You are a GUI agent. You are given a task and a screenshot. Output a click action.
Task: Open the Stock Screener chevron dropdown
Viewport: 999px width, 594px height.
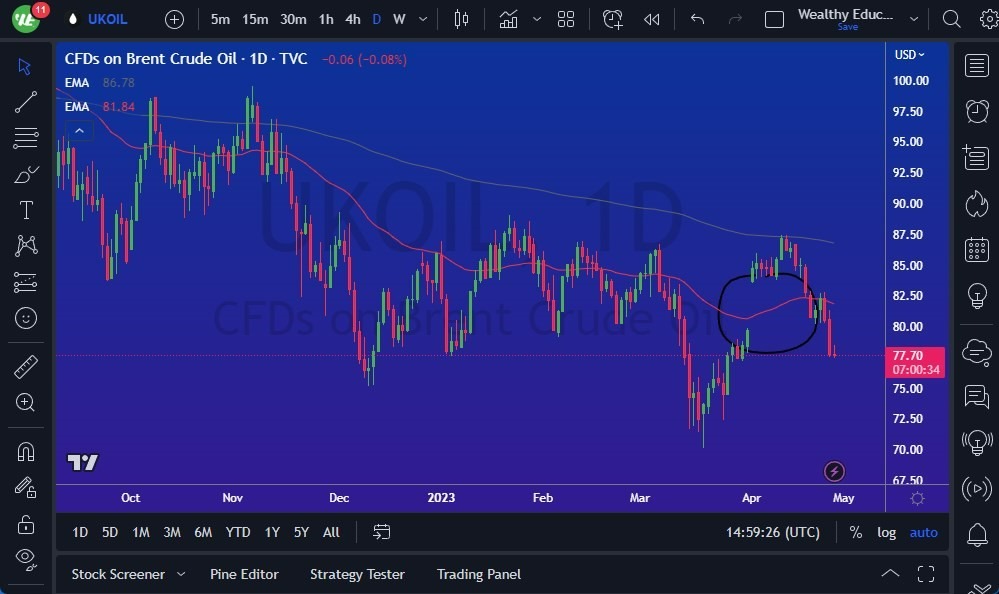181,574
